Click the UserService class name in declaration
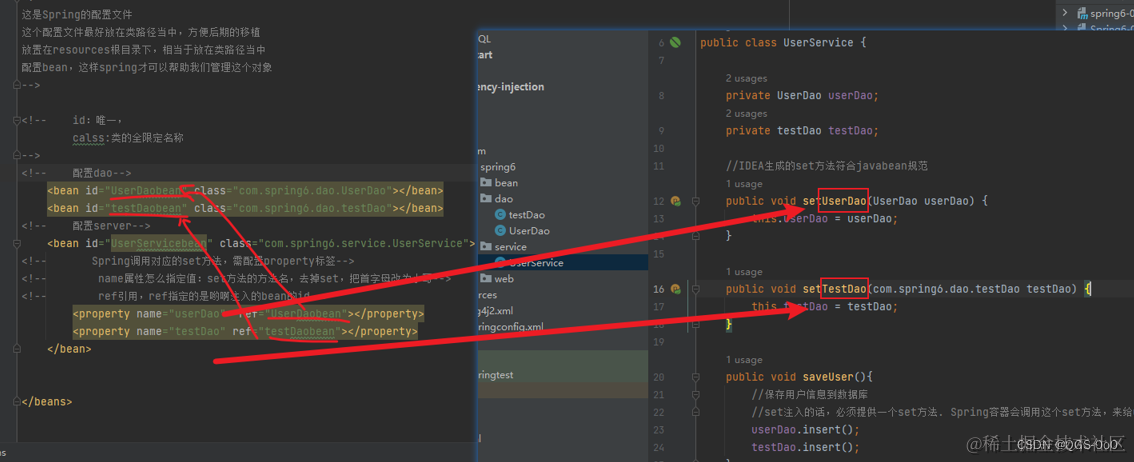 click(x=818, y=43)
